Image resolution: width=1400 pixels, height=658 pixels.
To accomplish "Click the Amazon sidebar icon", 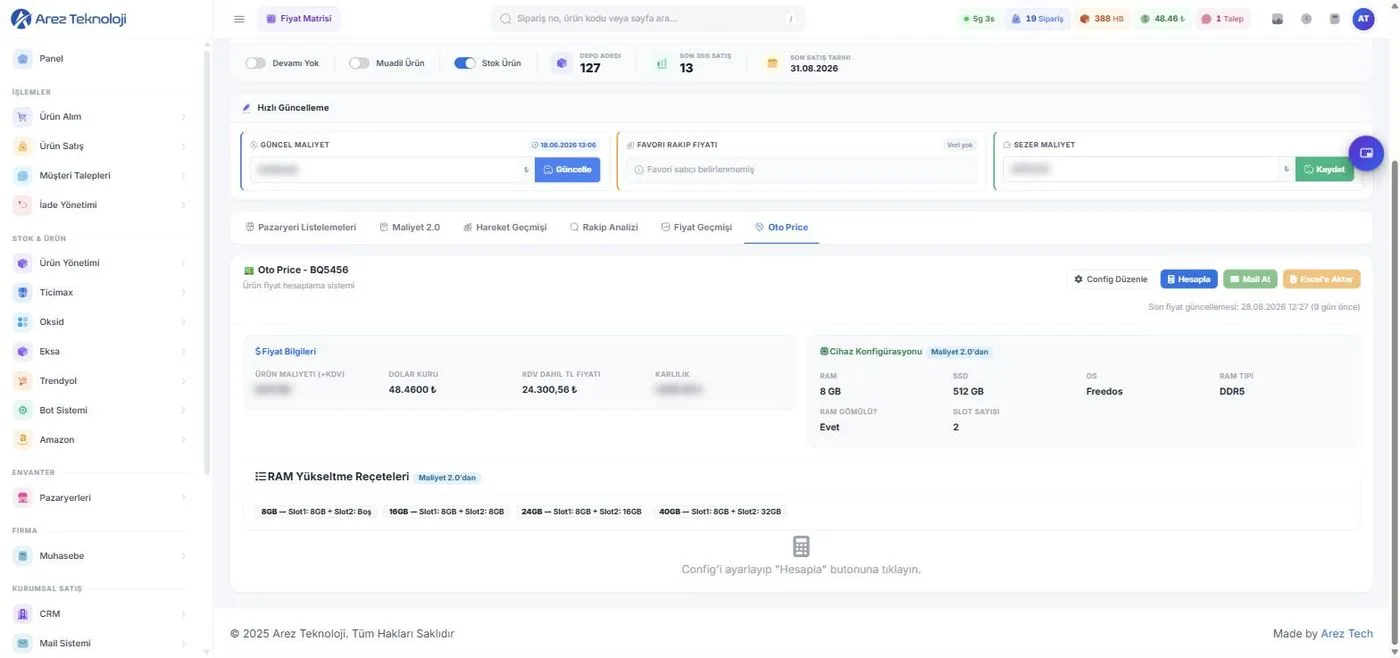I will point(23,440).
